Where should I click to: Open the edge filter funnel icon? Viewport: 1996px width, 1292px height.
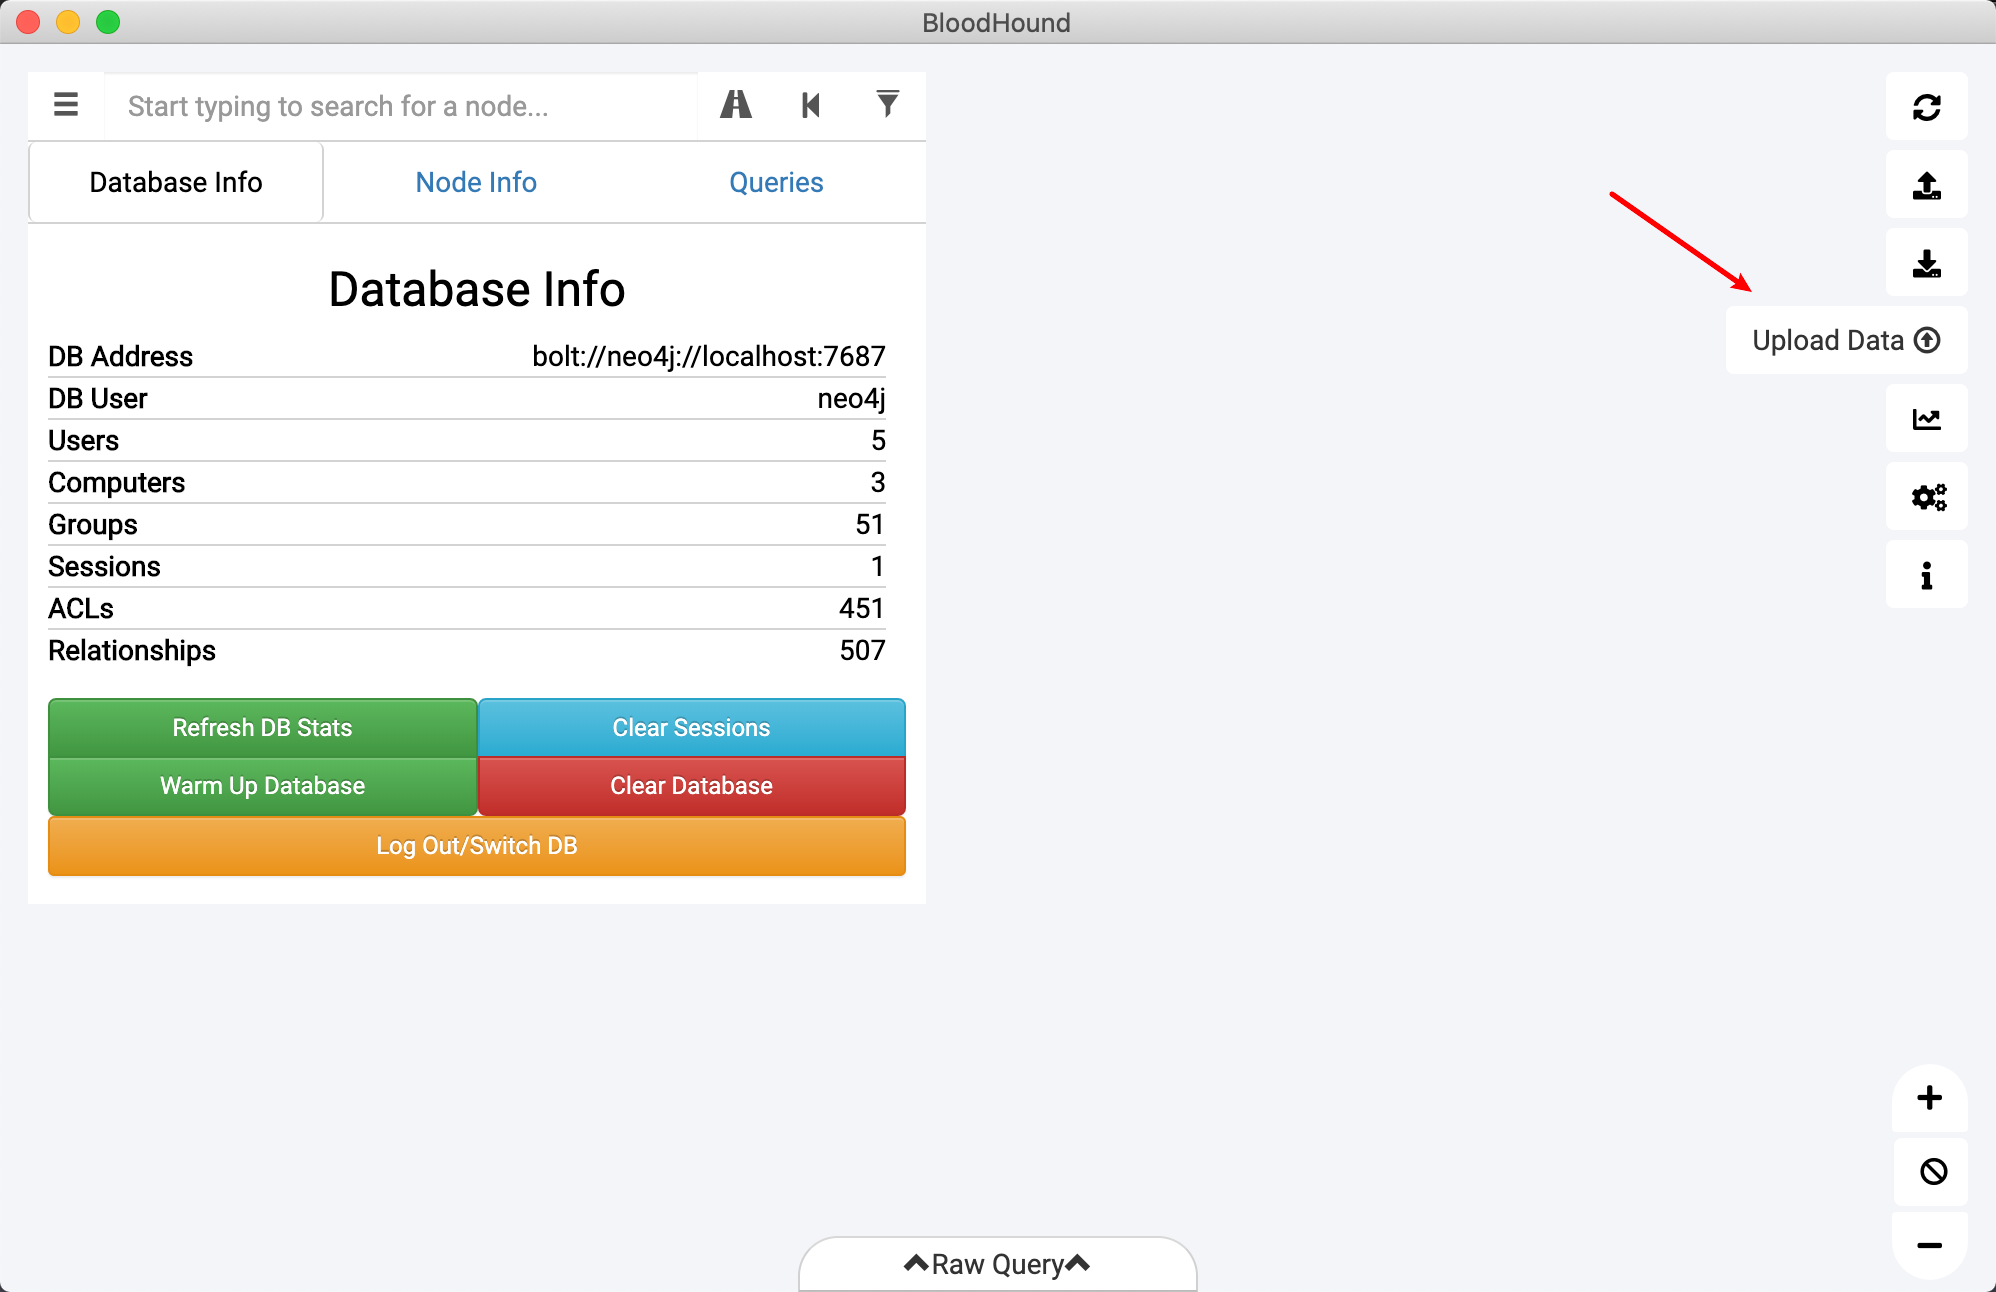pos(887,105)
